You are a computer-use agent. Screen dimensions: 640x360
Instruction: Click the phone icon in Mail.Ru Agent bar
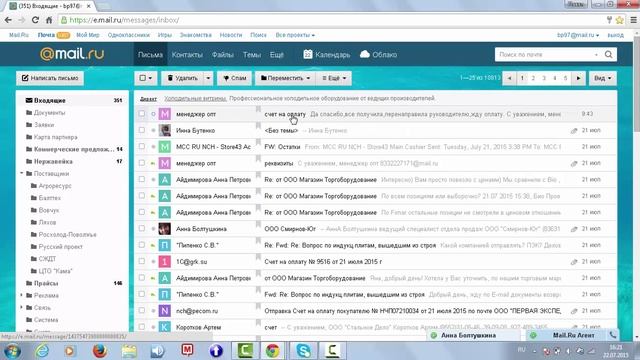point(613,335)
